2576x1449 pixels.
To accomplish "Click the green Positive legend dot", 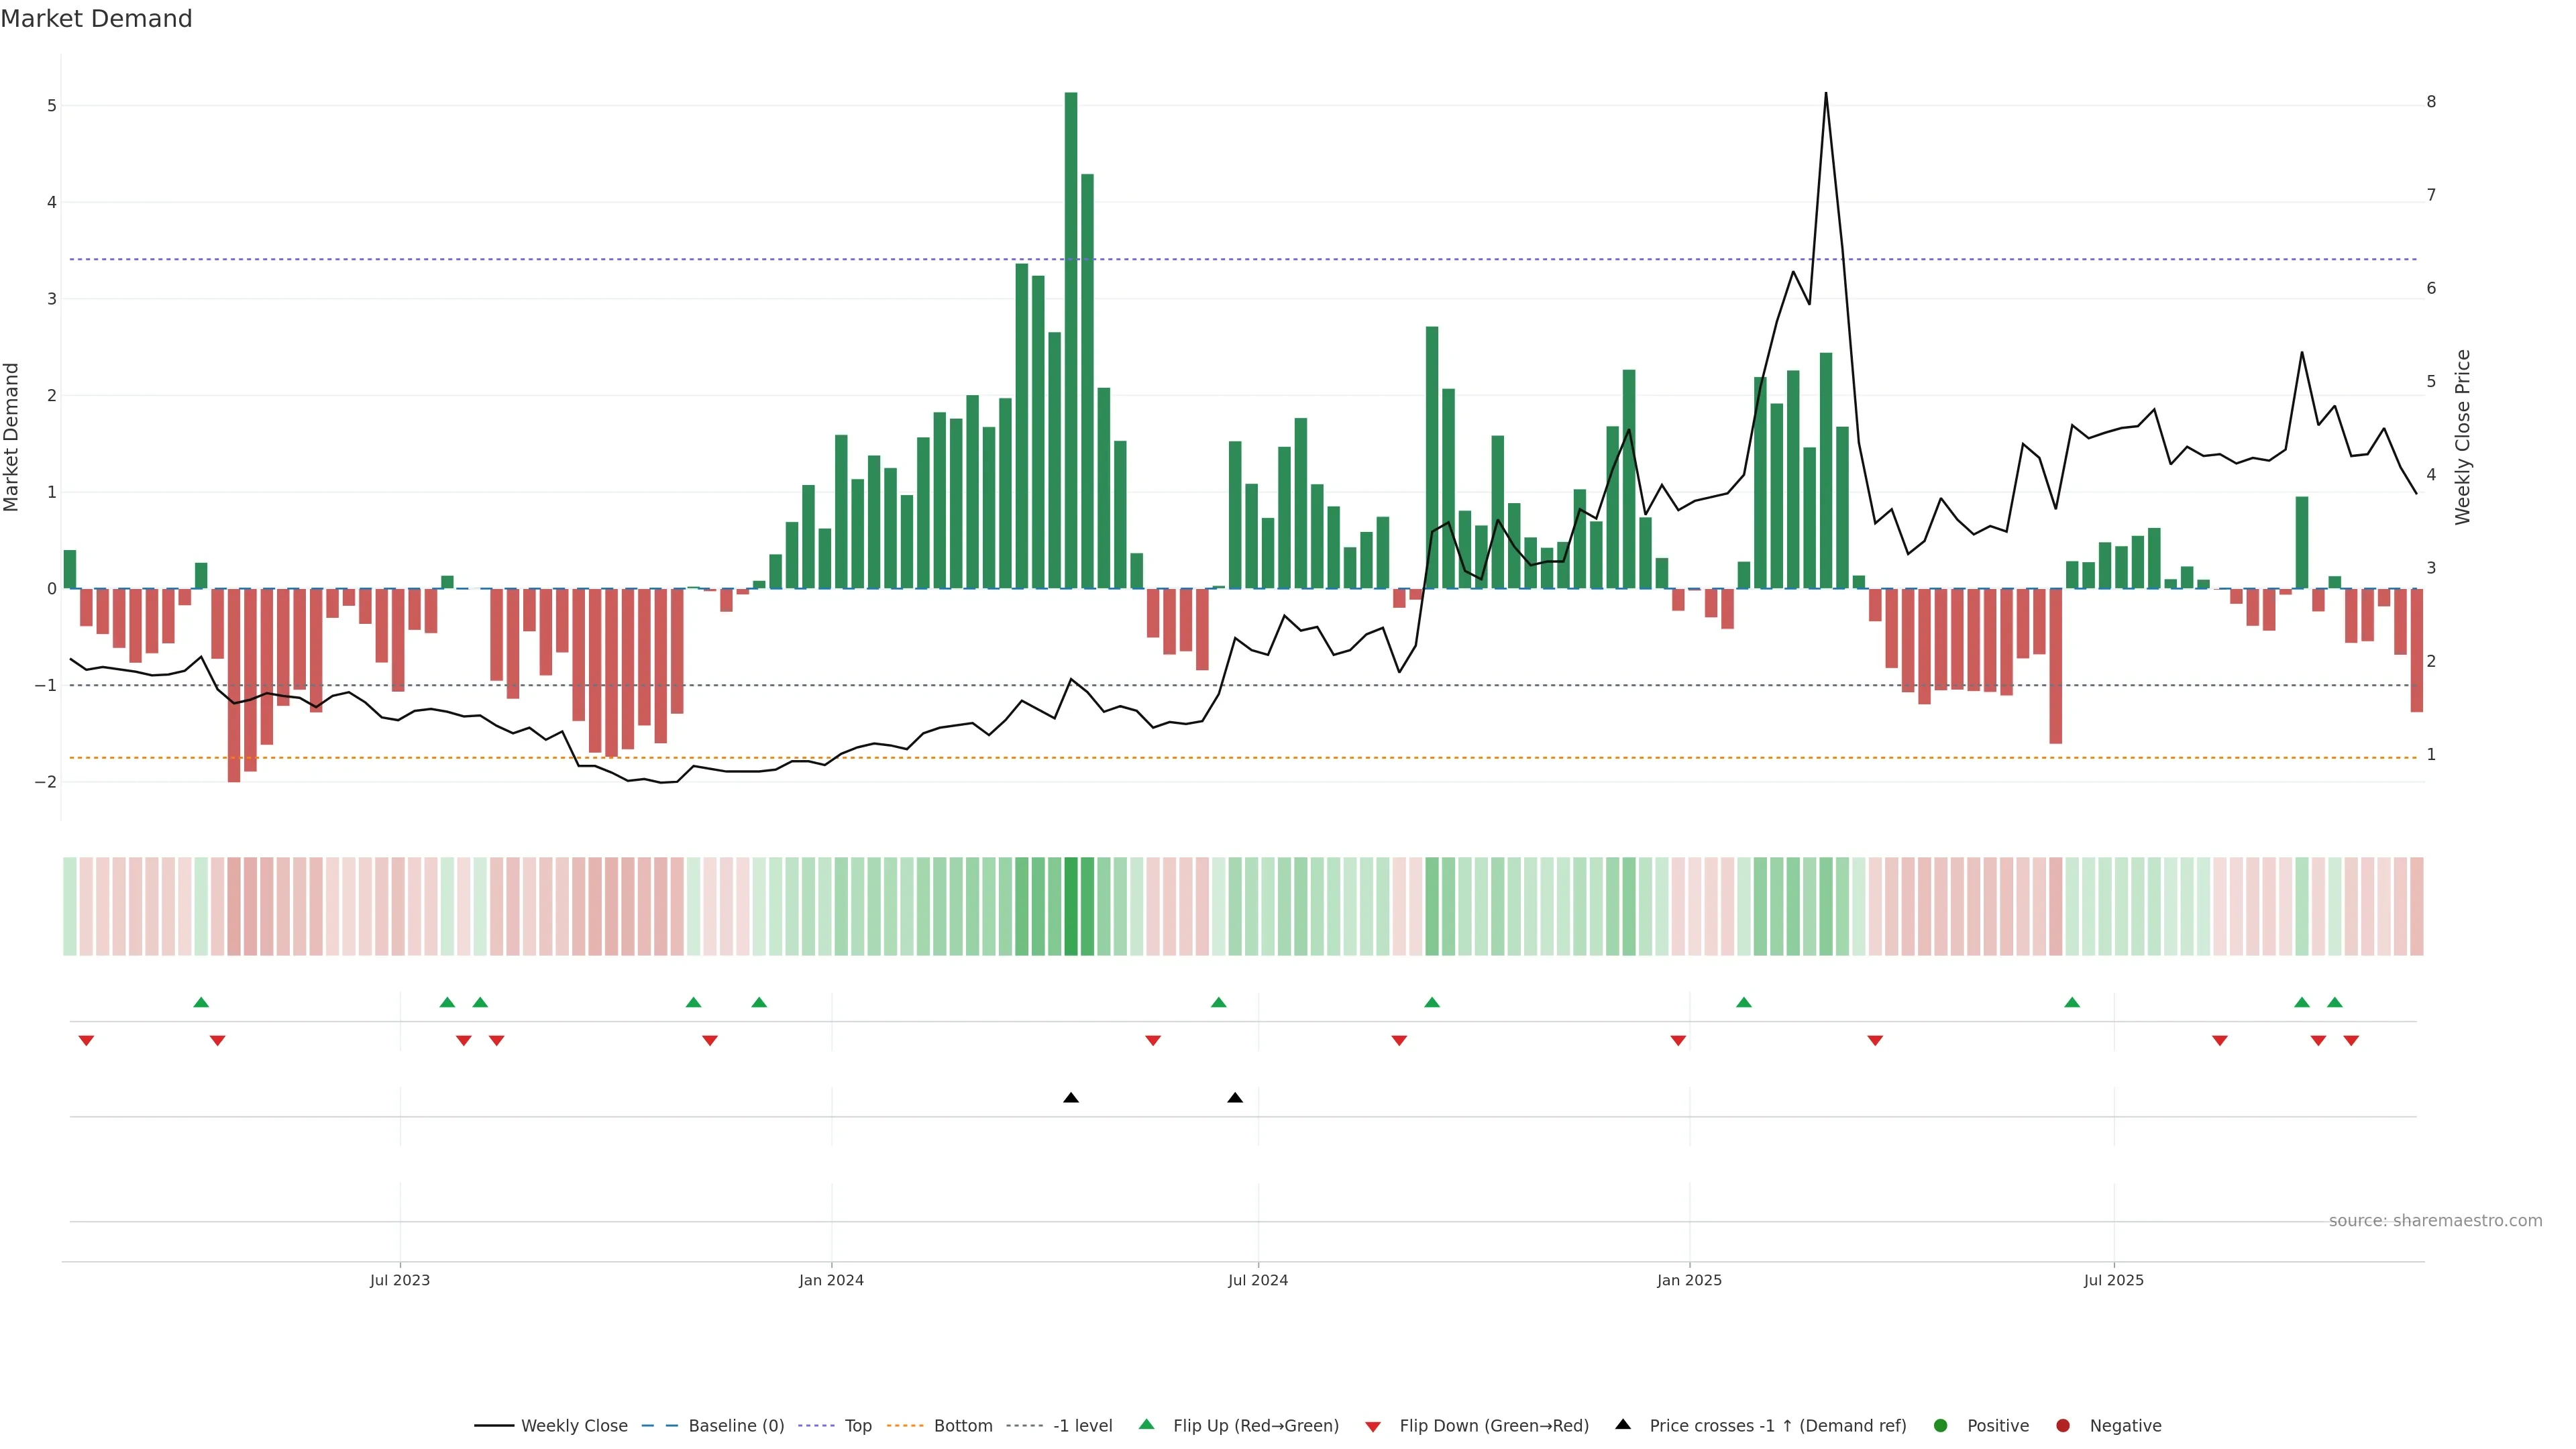I will [x=1940, y=1425].
